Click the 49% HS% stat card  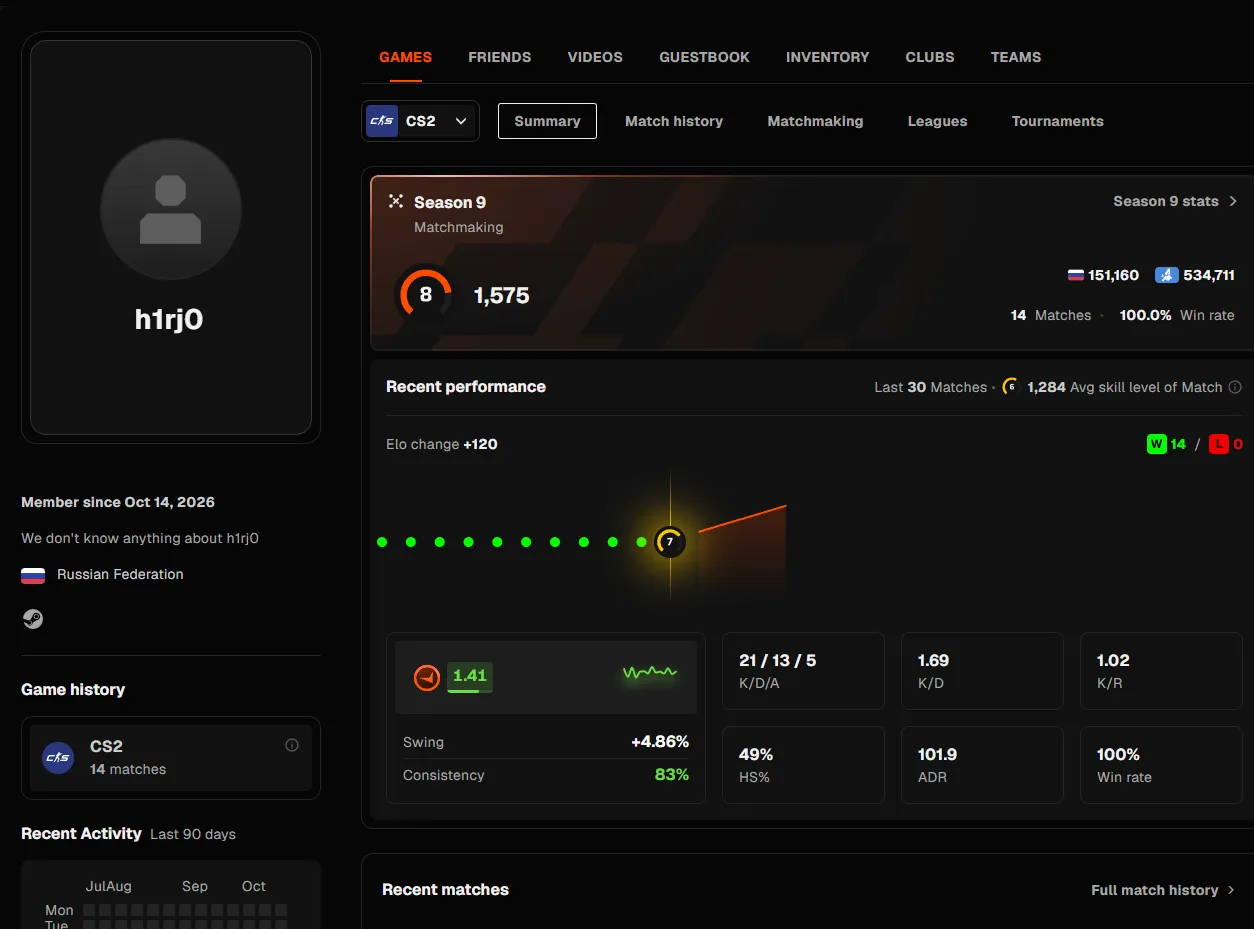803,765
